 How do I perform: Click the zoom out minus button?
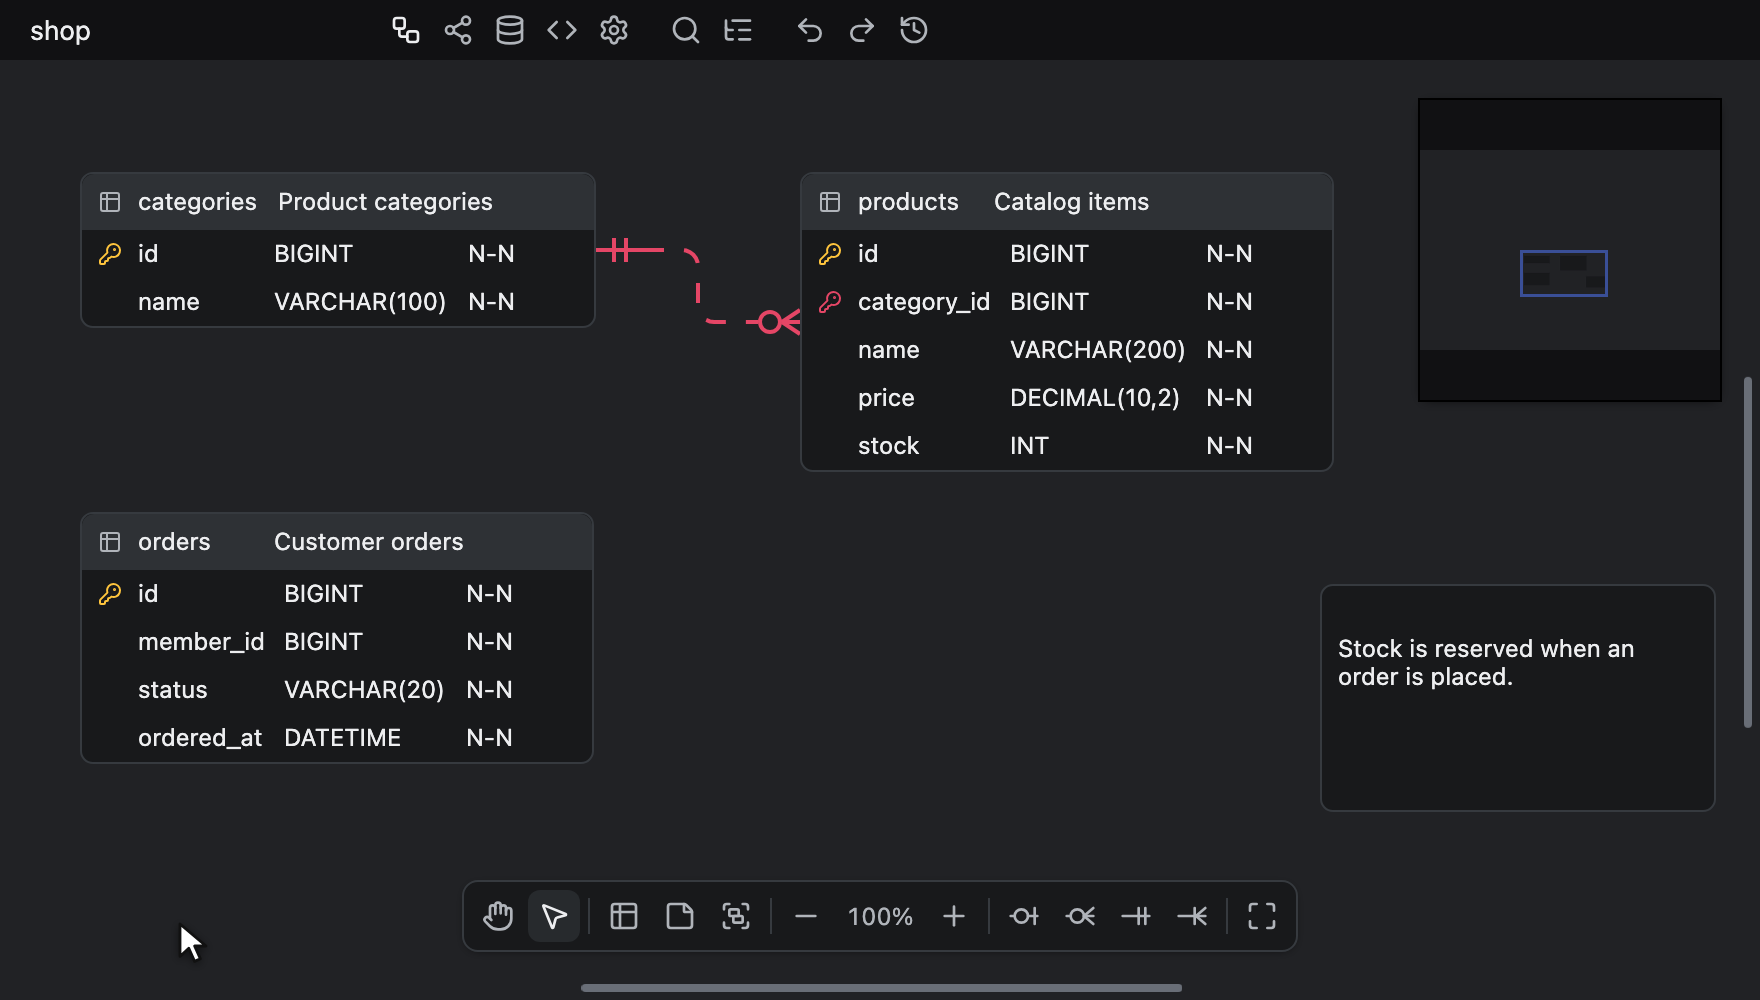click(x=806, y=916)
